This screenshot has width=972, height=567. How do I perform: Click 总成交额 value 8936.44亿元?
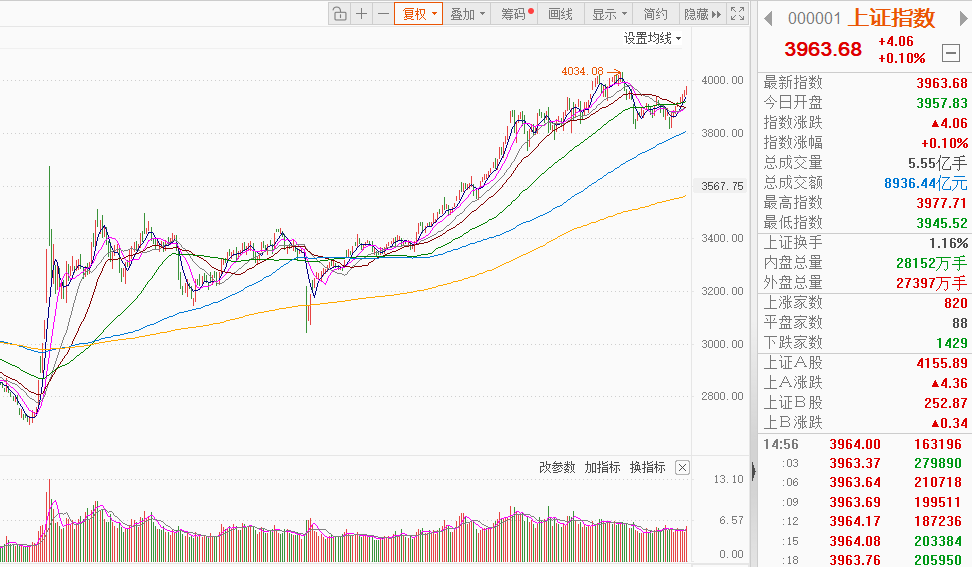click(x=926, y=183)
